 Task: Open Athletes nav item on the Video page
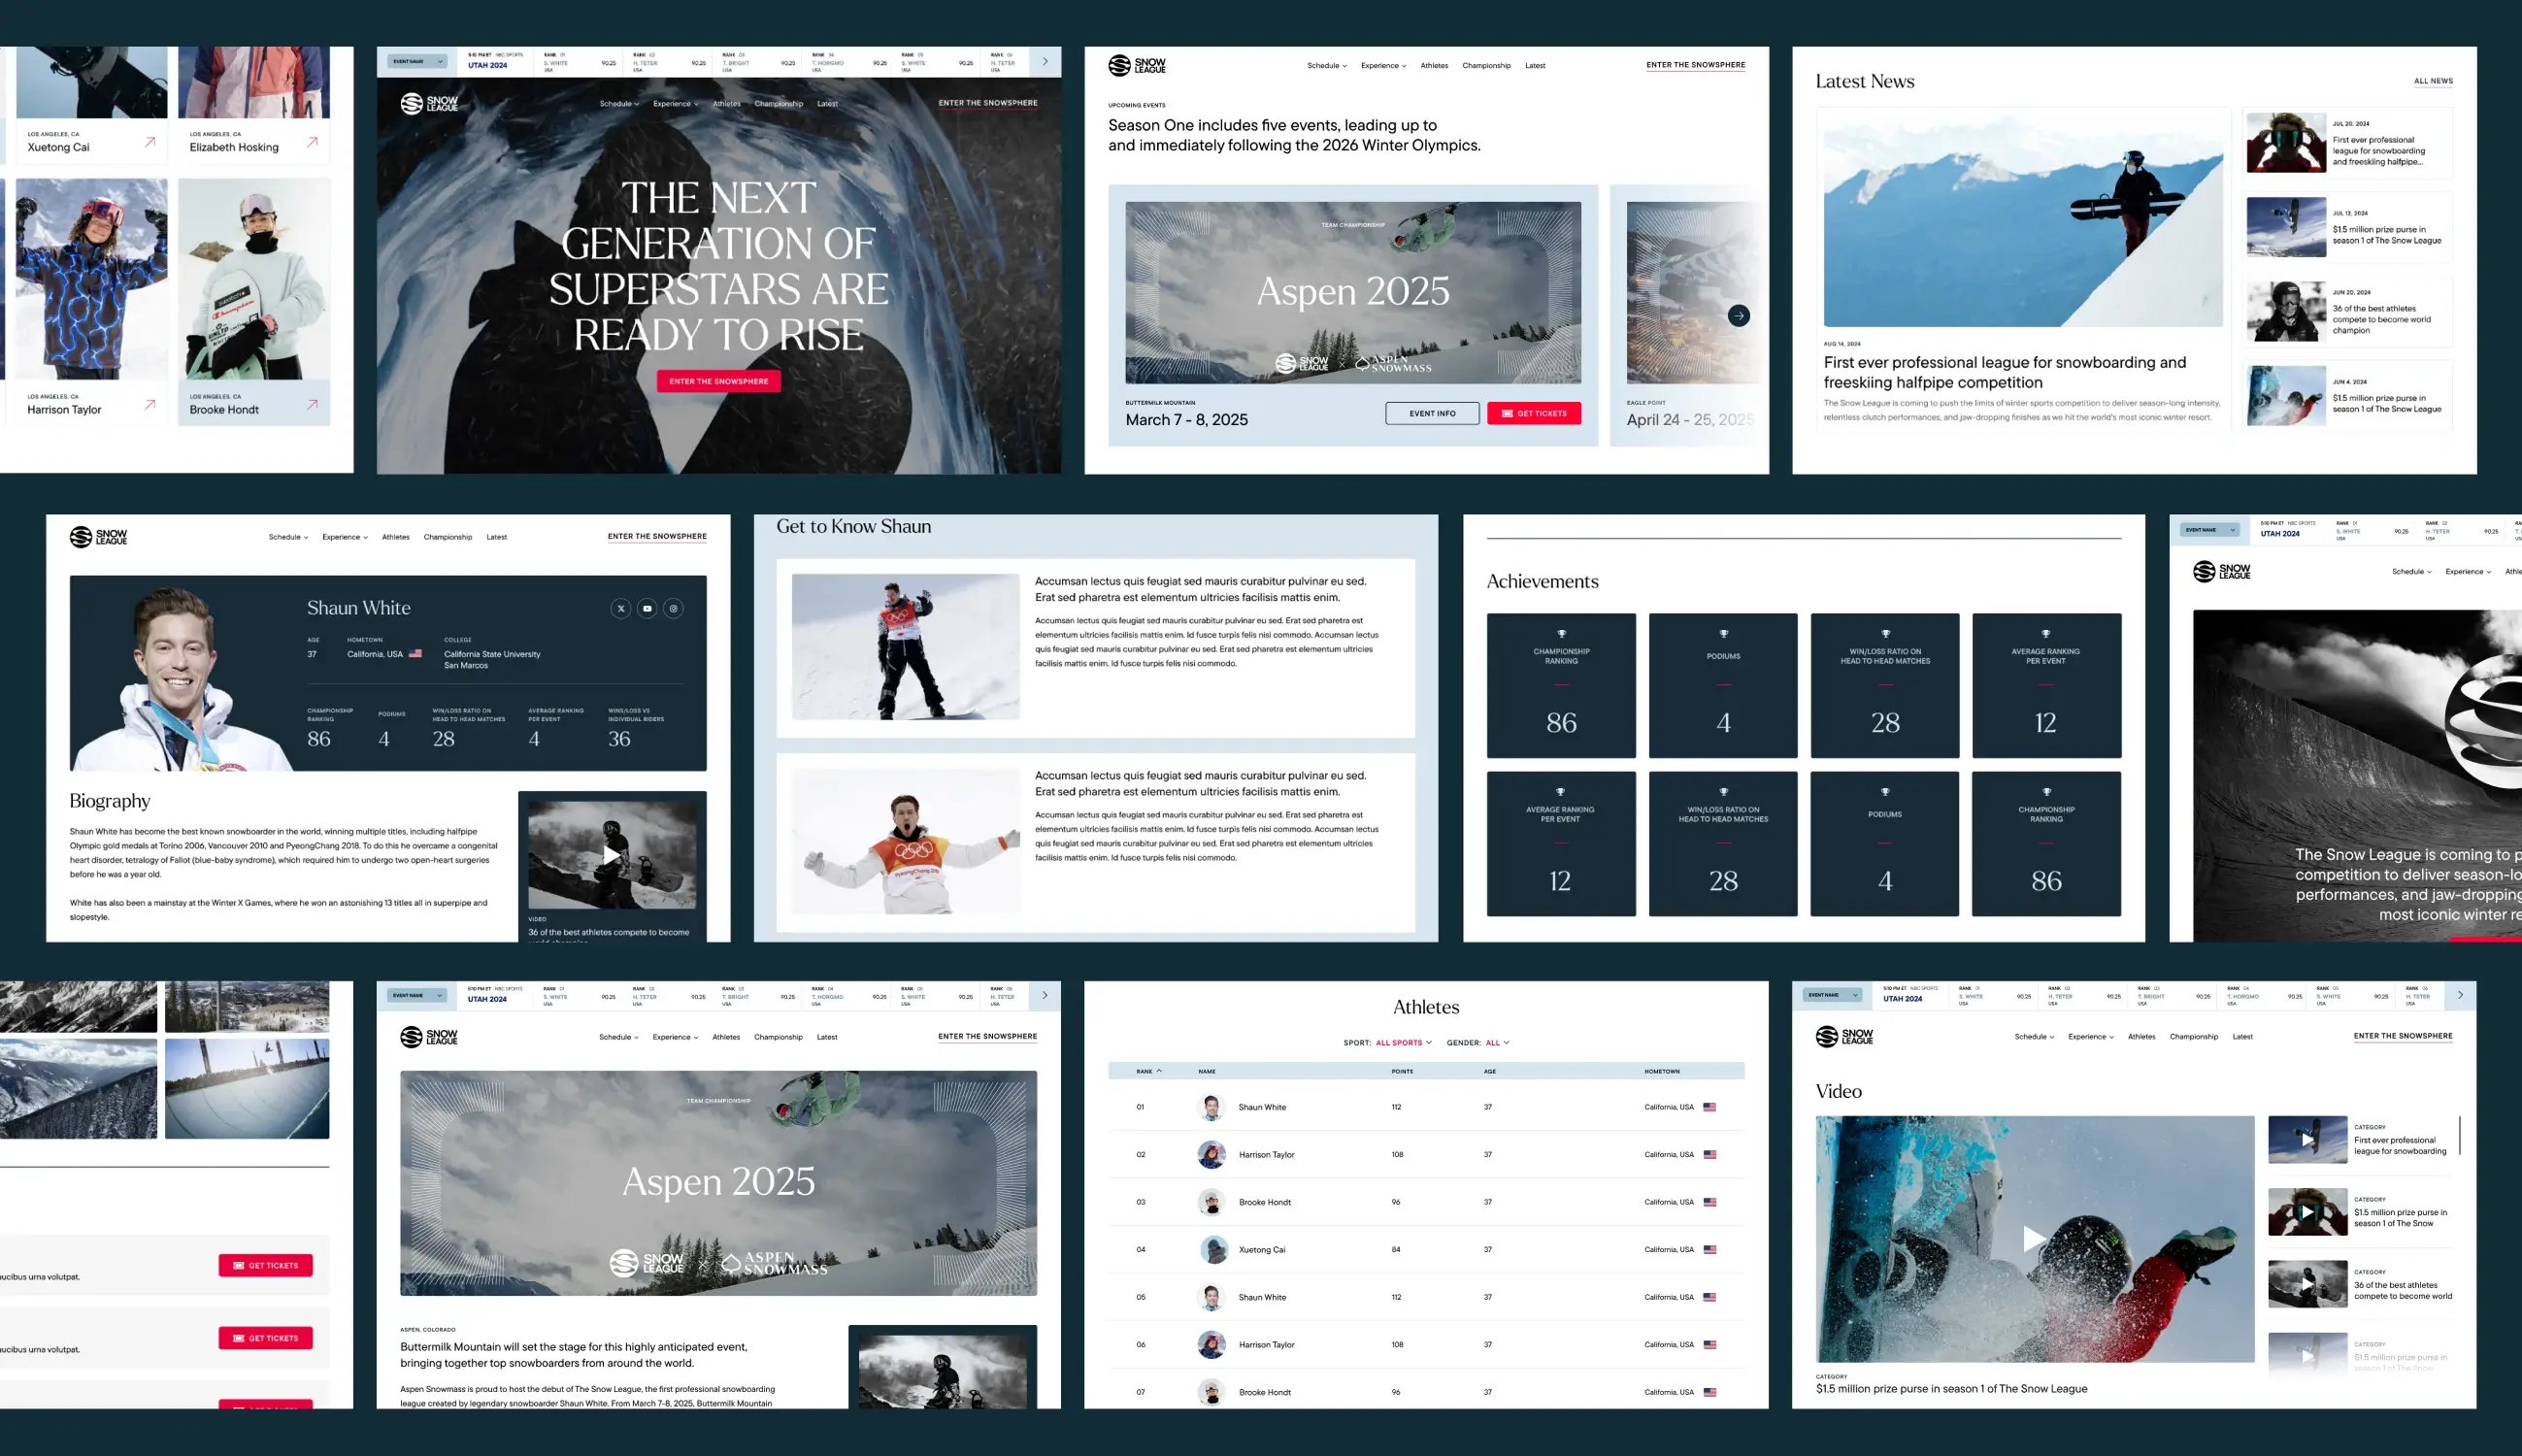pyautogui.click(x=2142, y=1037)
